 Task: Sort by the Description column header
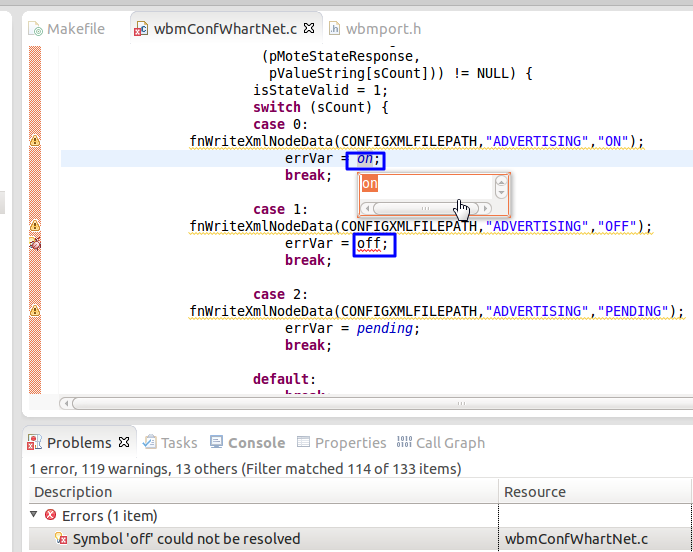coord(263,492)
